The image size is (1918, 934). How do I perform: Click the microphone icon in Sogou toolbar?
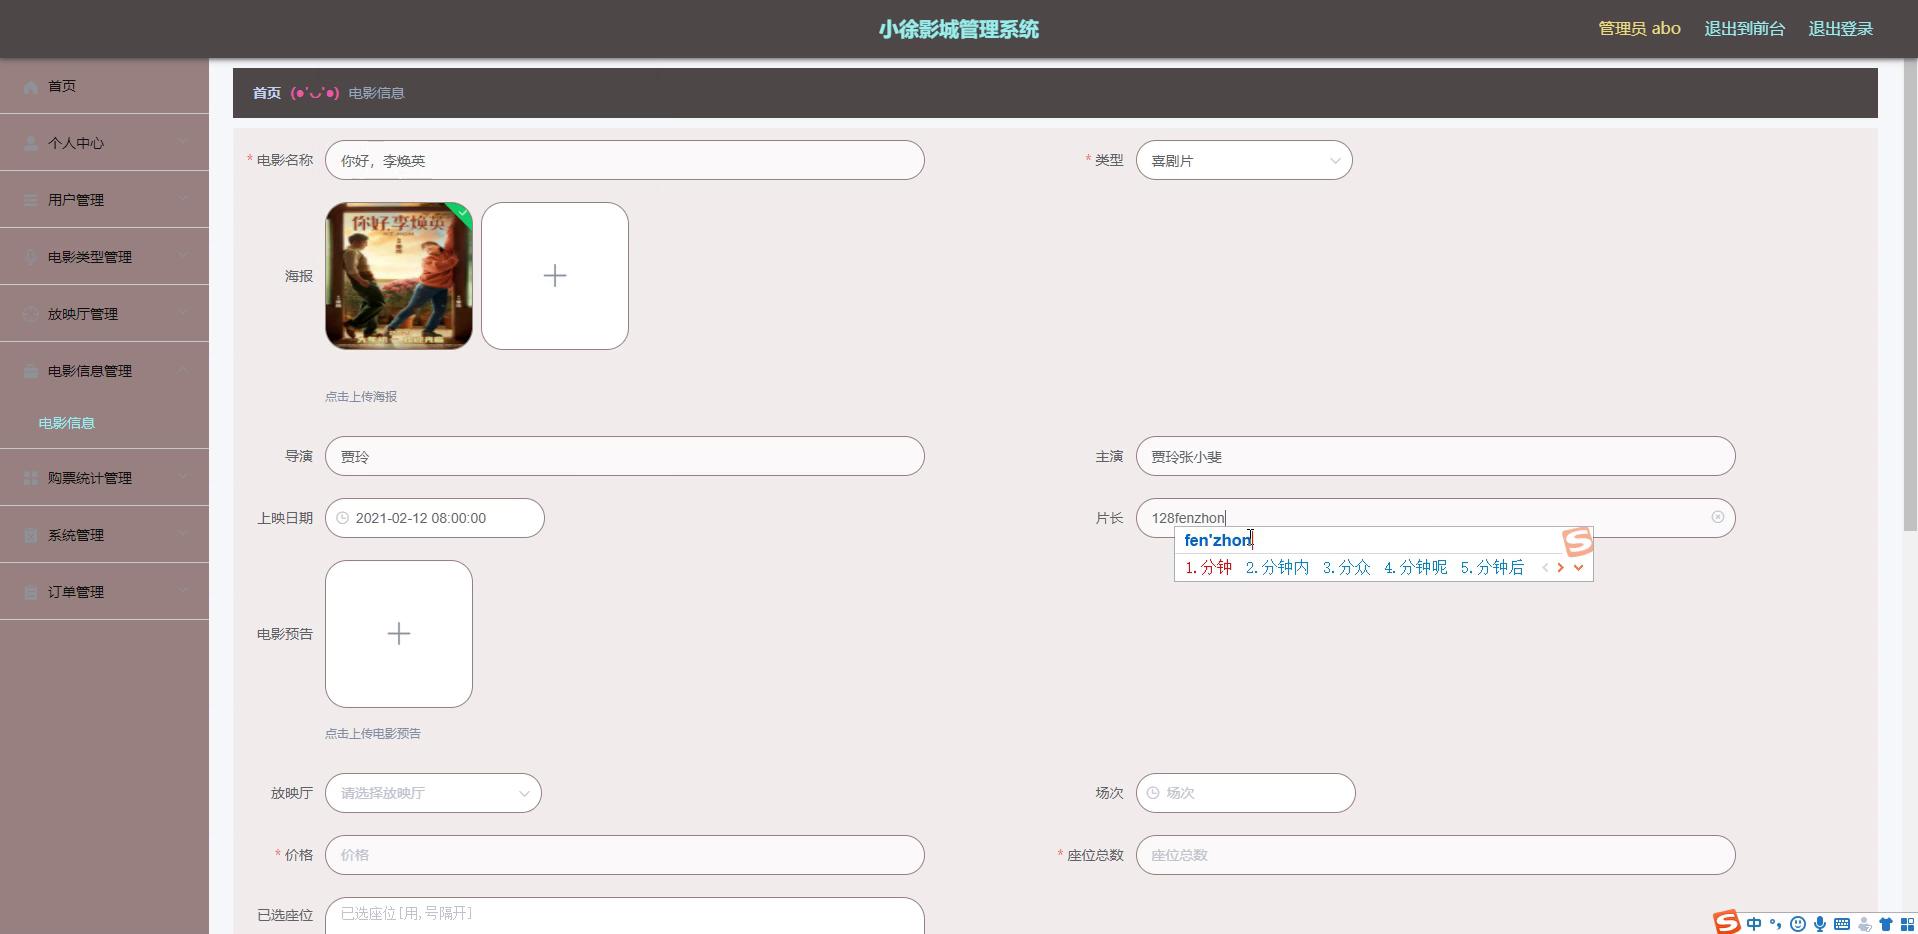[1820, 924]
